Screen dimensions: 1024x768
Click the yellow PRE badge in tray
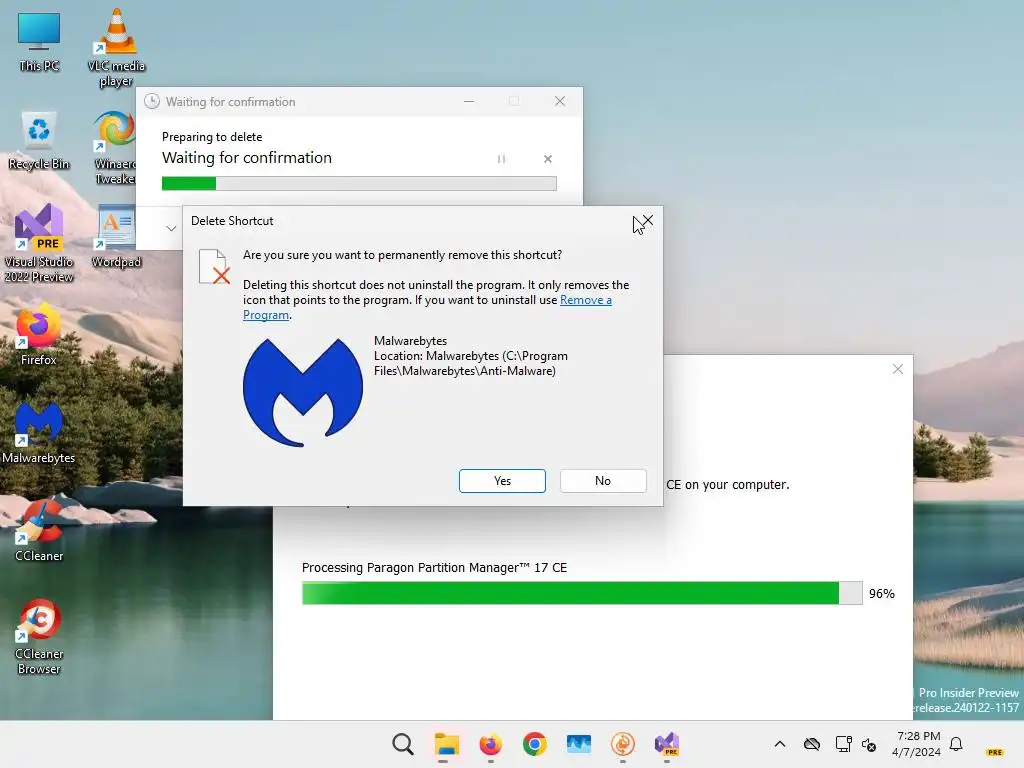tap(995, 752)
